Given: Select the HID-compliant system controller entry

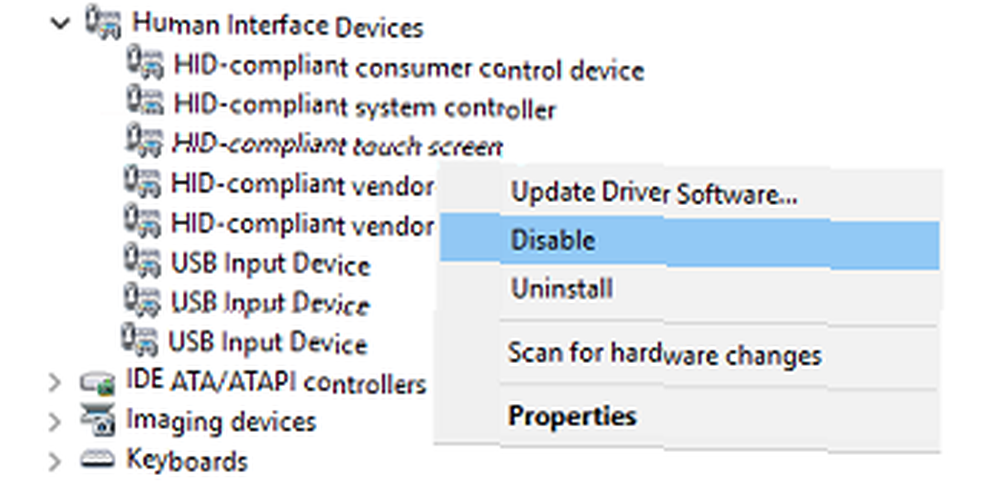Looking at the screenshot, I should [x=365, y=107].
